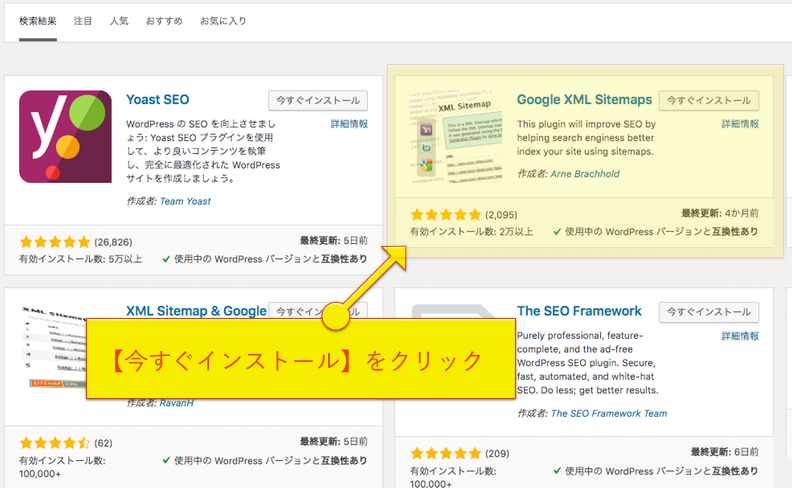
Task: Click Google XML Sitemaps description text
Action: (586, 137)
